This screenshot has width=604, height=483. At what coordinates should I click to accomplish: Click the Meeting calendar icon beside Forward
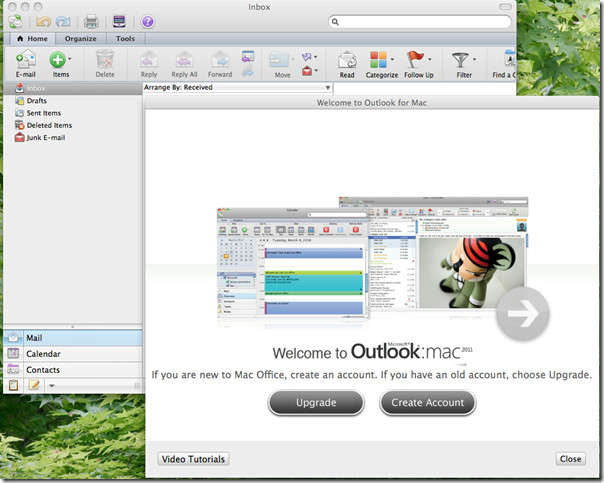pyautogui.click(x=248, y=56)
